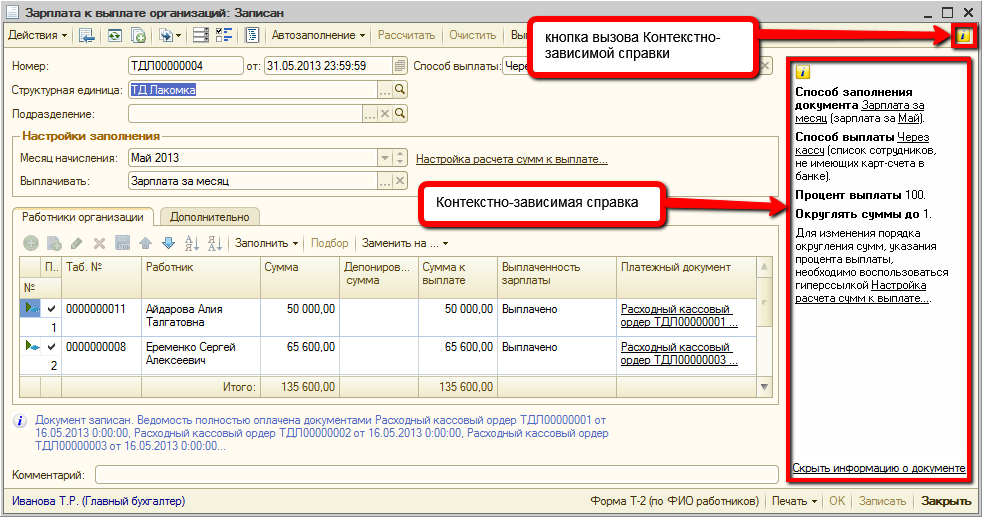
Task: Click the Закрыть button
Action: [x=945, y=501]
